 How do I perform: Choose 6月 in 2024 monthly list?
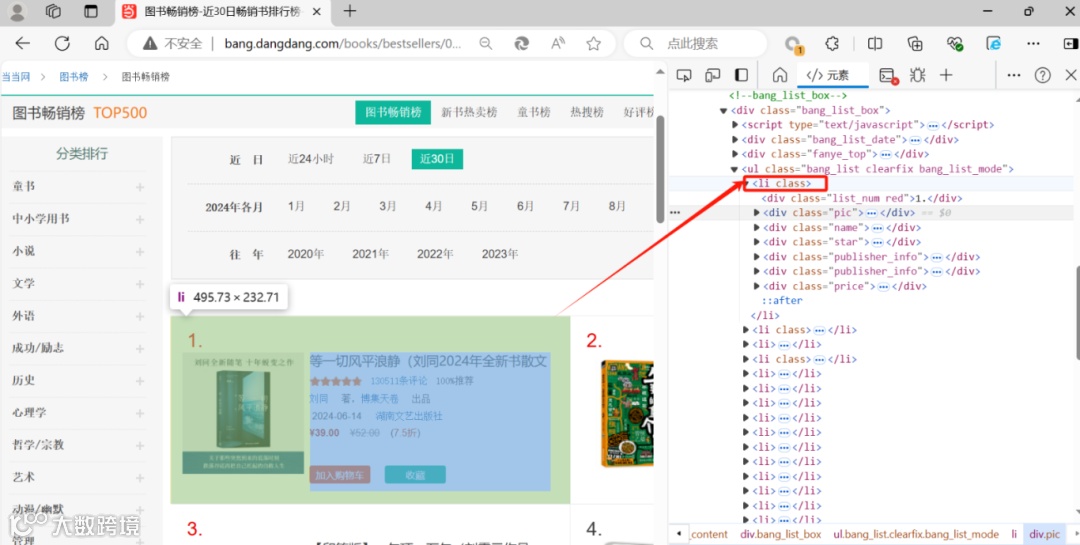(x=526, y=206)
